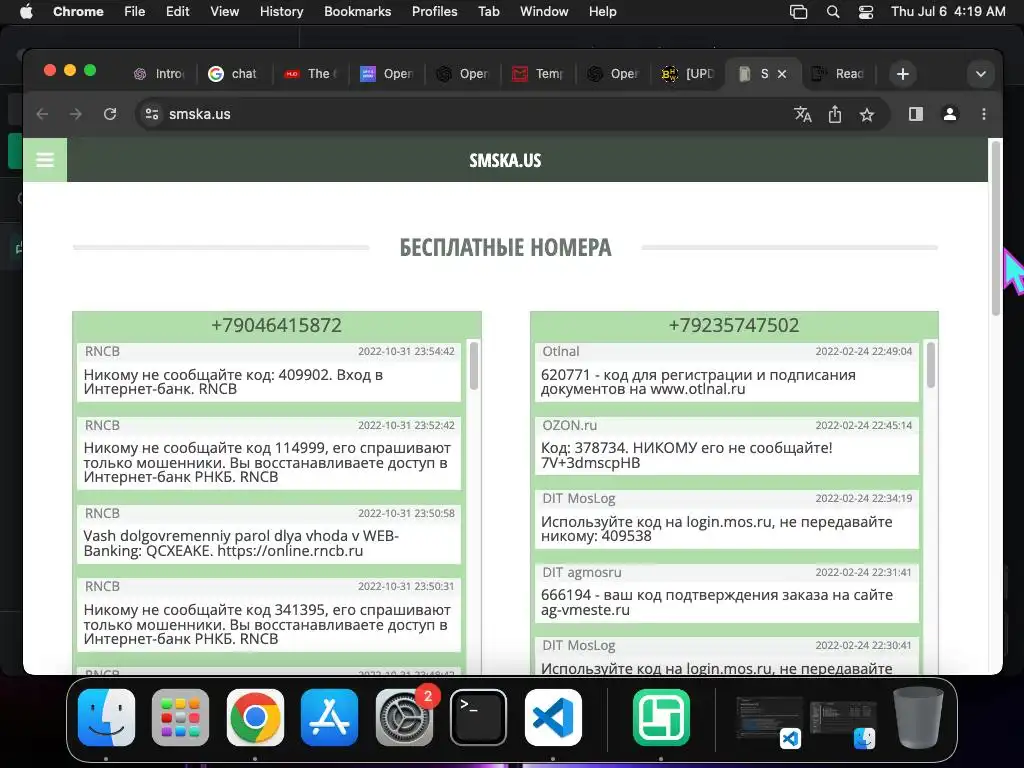Share this page icon
Viewport: 1024px width, 768px height.
click(835, 114)
